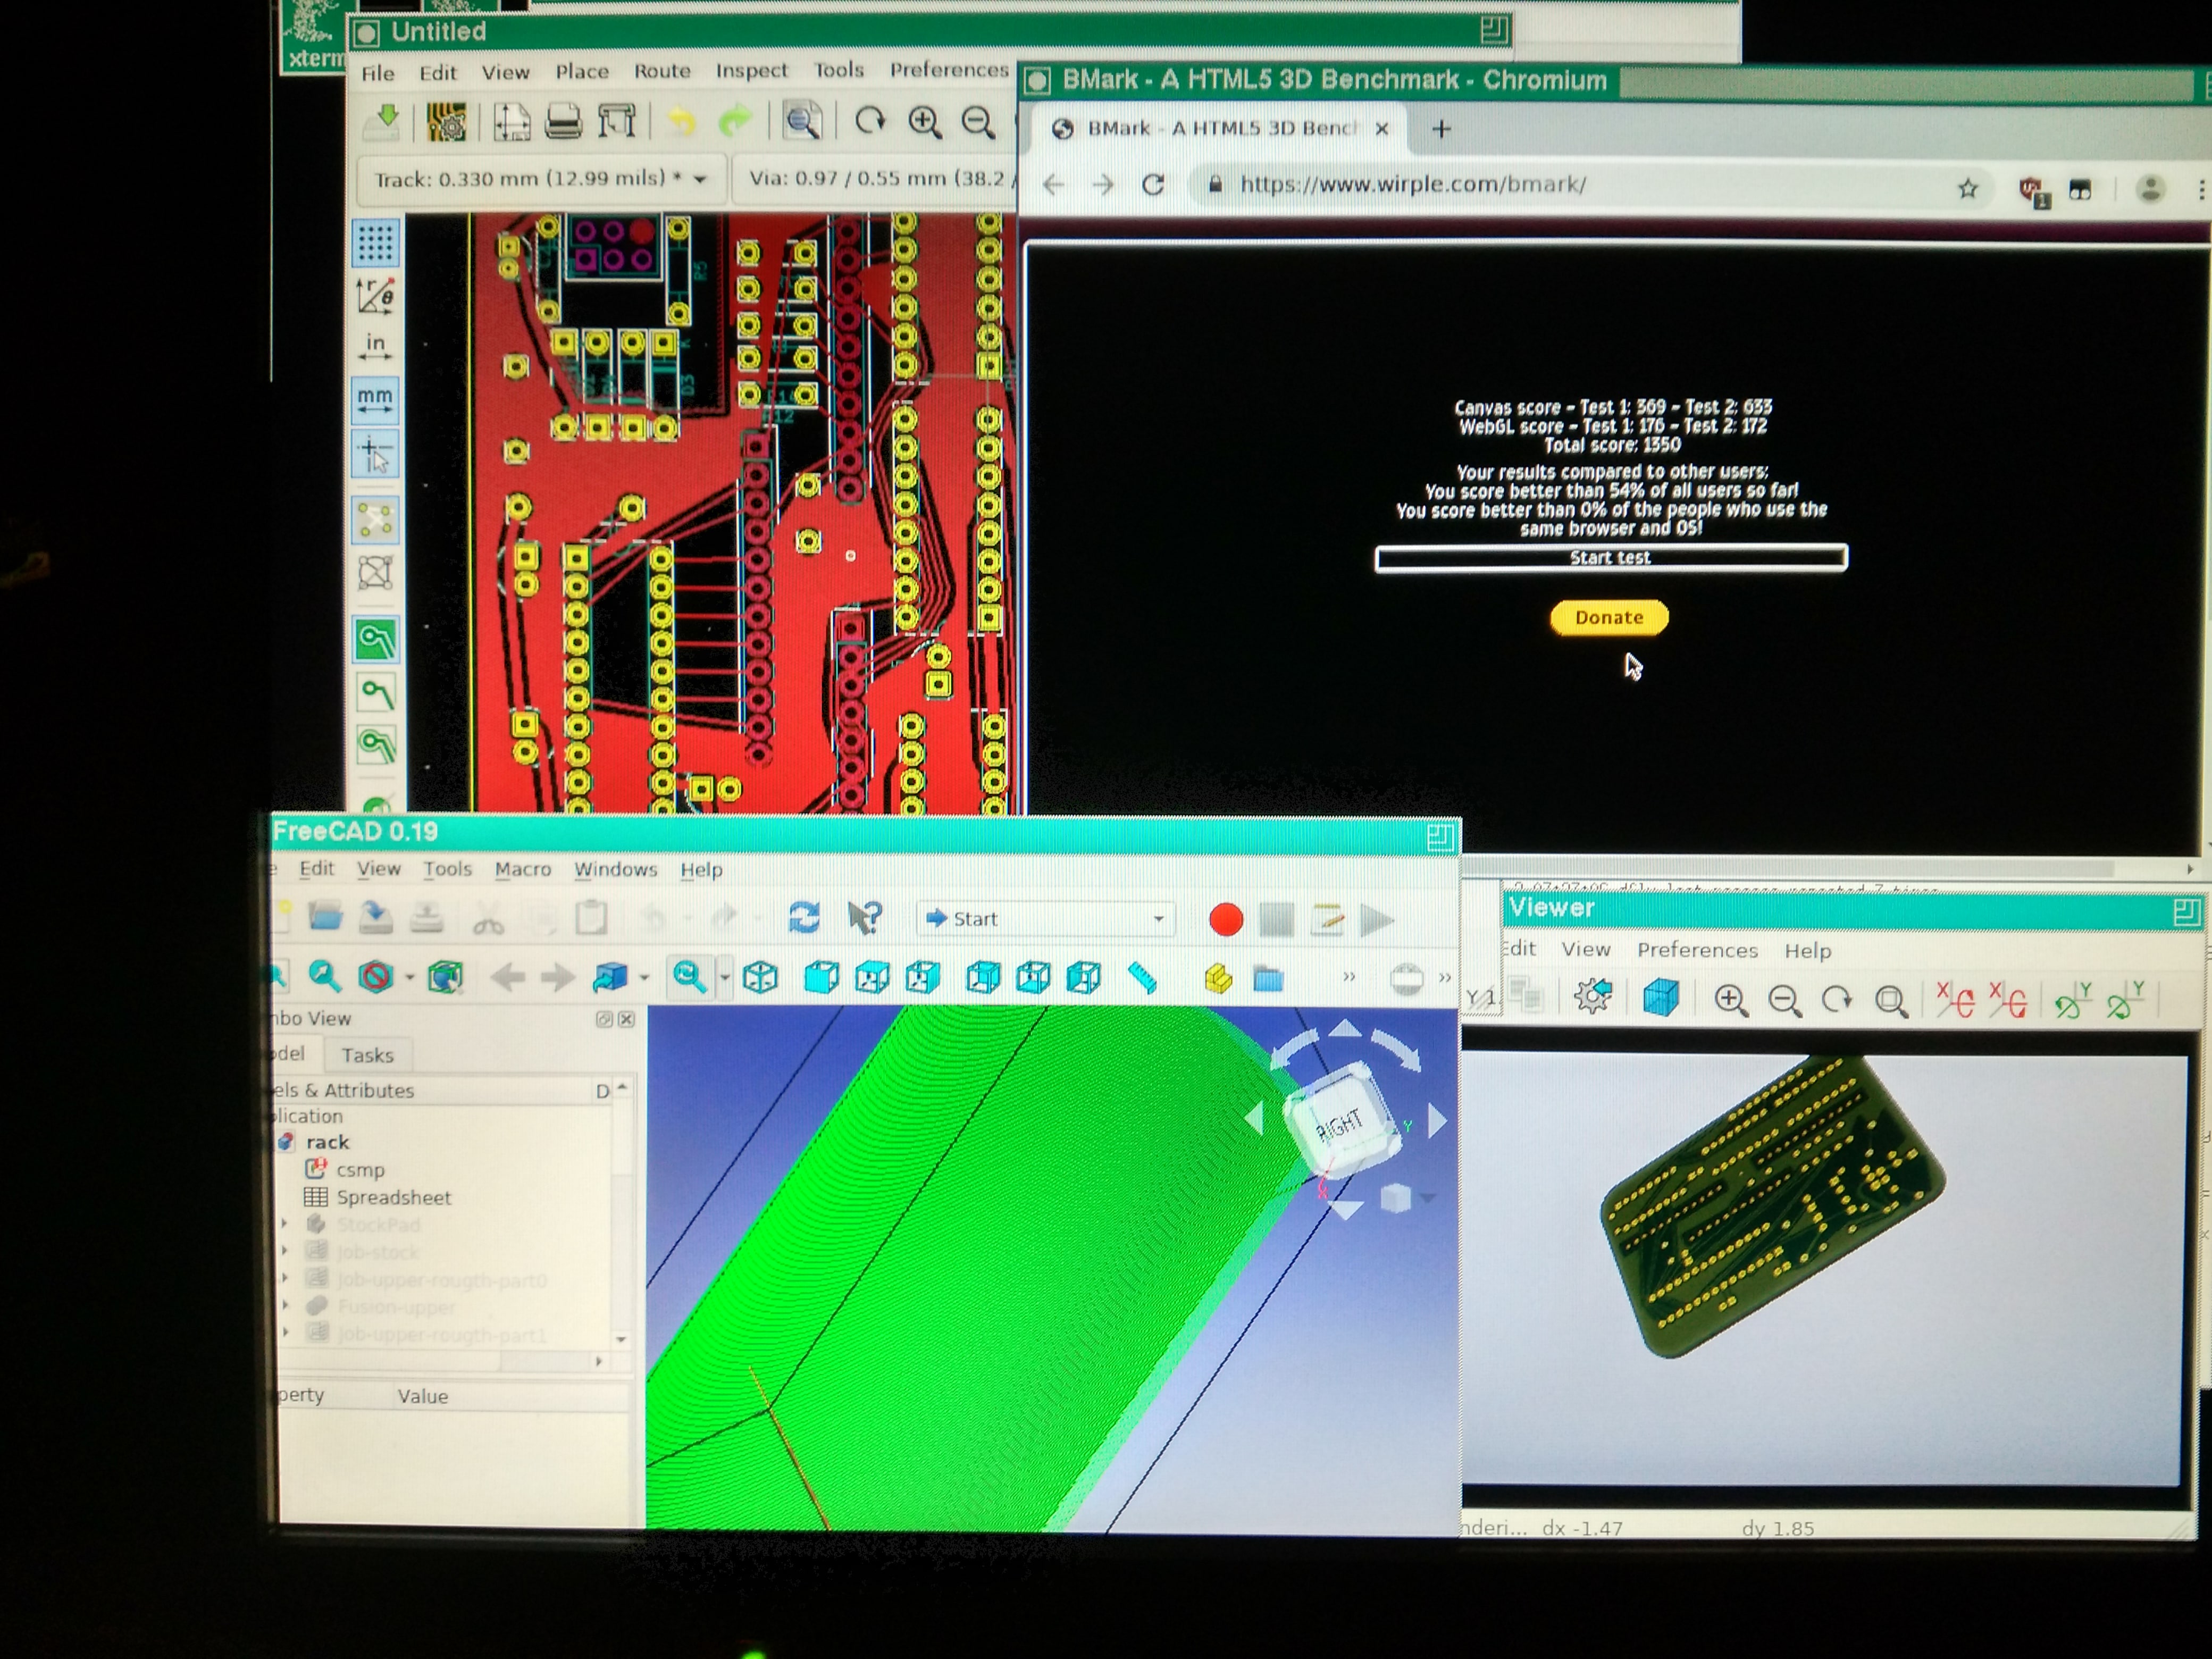This screenshot has width=2212, height=1659.
Task: Click rotate X clockwise in 3D Viewer
Action: [x=1955, y=999]
